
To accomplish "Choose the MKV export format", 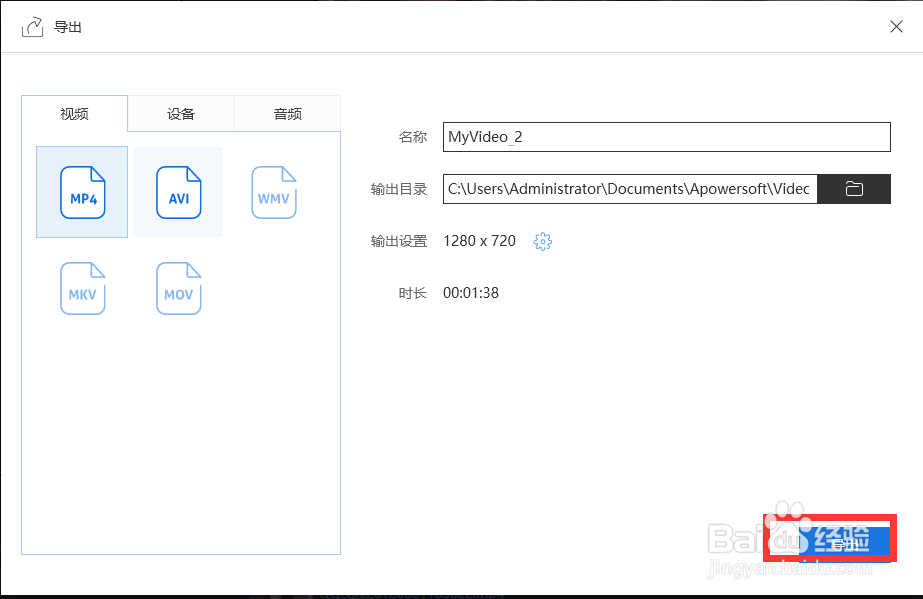I will pyautogui.click(x=82, y=288).
